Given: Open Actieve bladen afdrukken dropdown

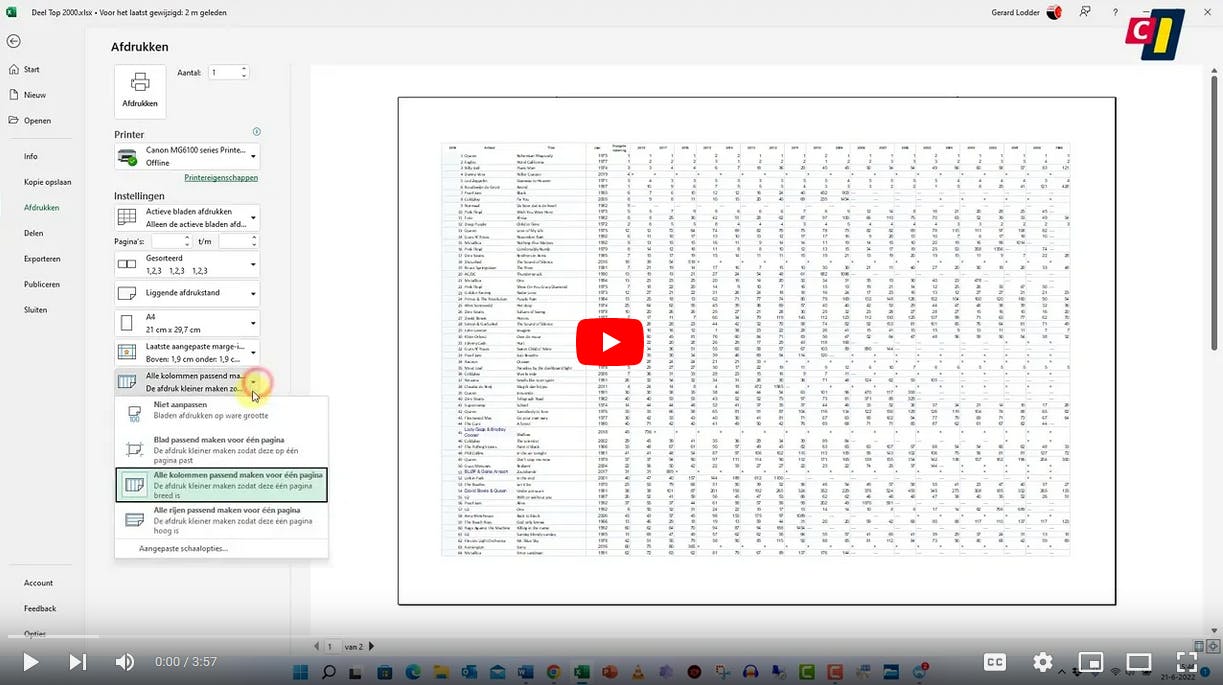Looking at the screenshot, I should (187, 218).
